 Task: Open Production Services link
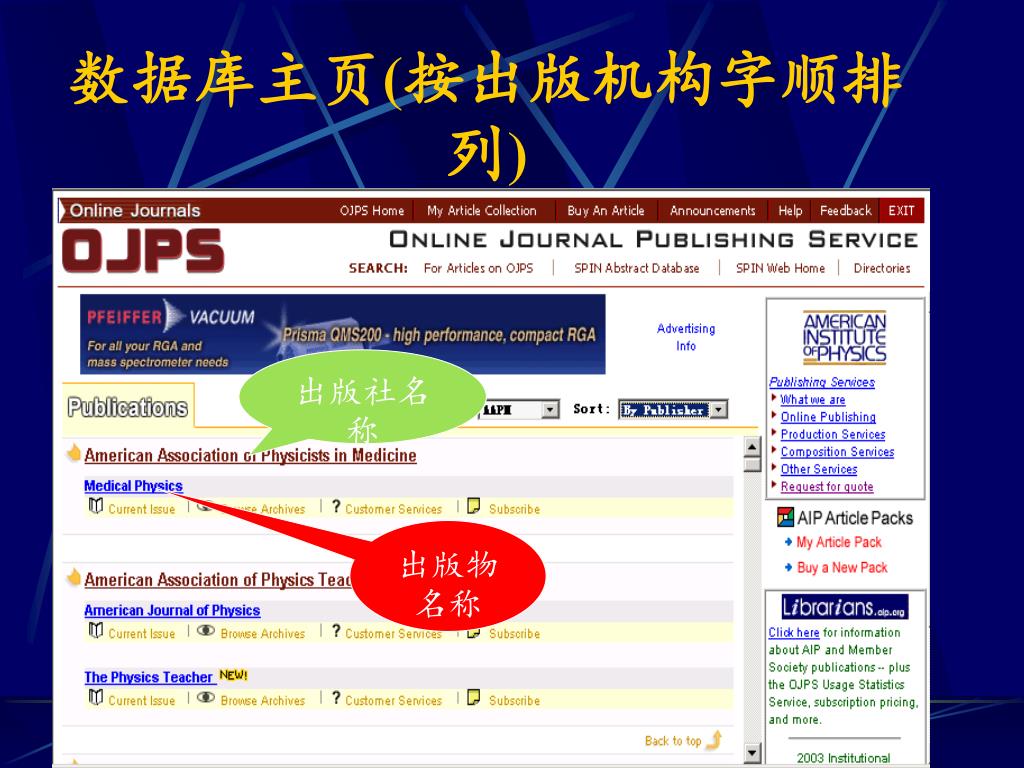(833, 434)
